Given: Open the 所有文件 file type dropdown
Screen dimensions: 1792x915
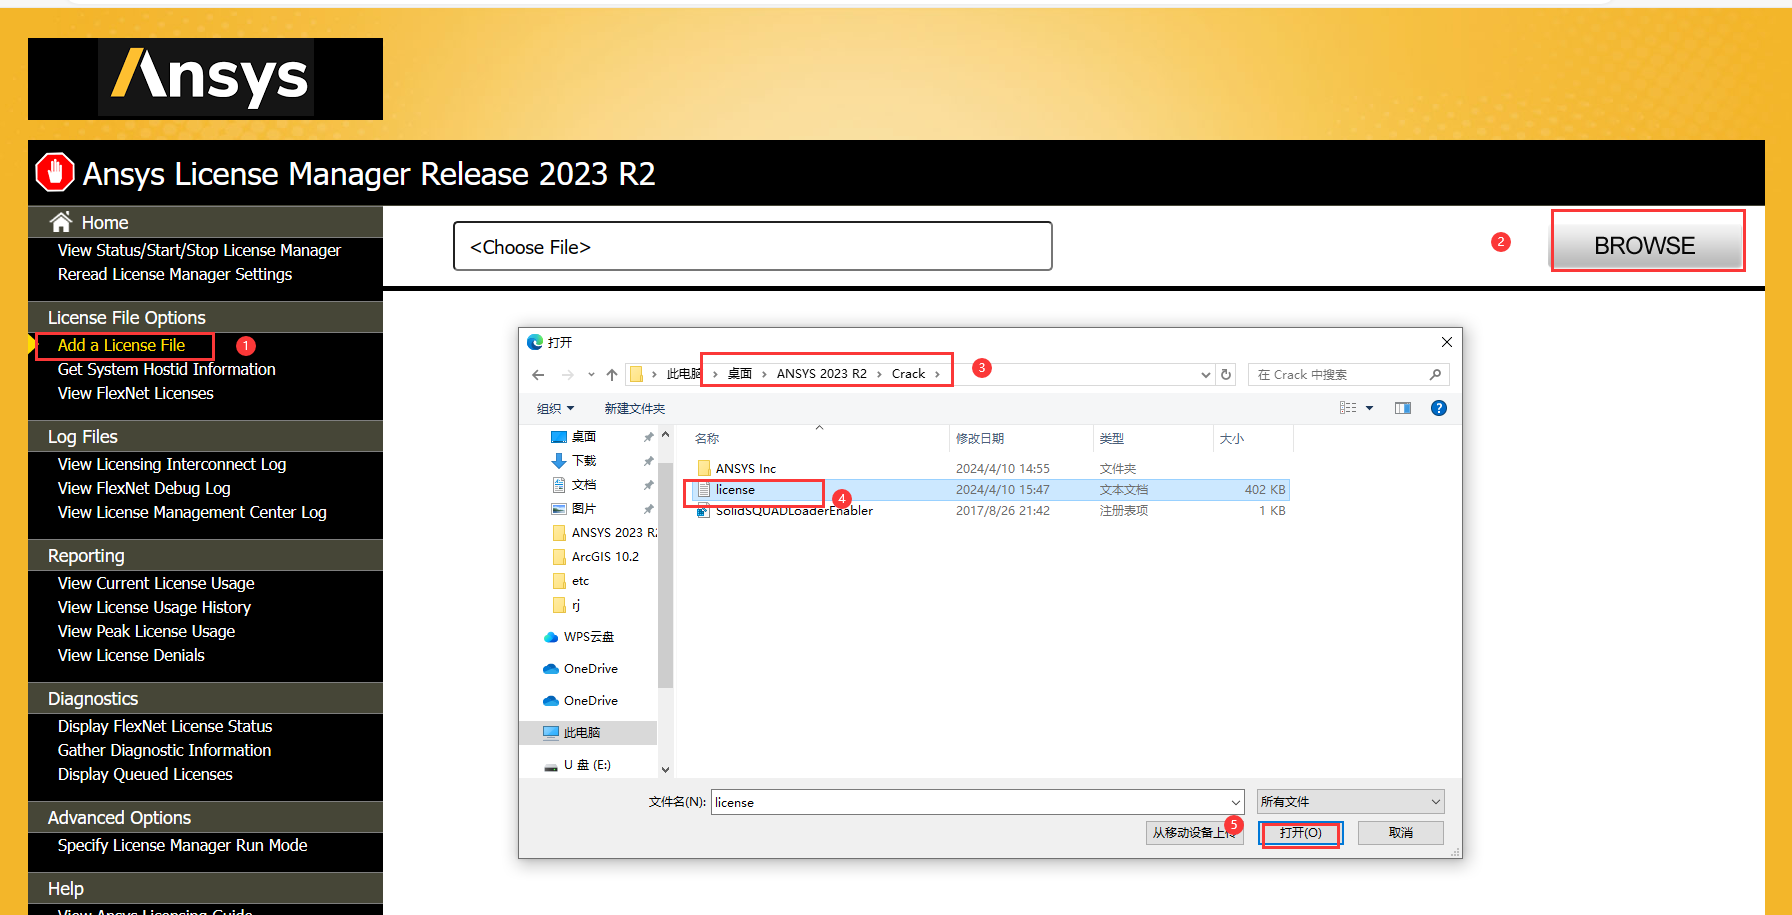Looking at the screenshot, I should click(1349, 801).
